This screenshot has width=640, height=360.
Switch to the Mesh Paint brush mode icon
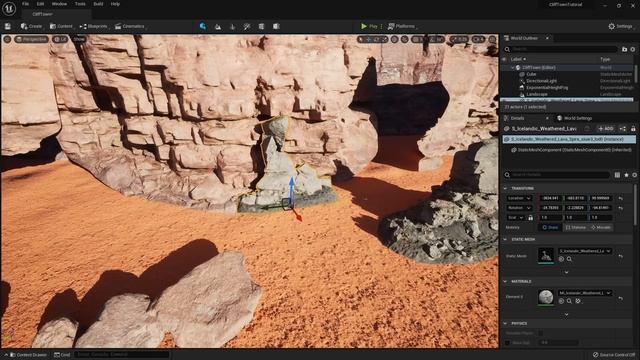coord(247,27)
